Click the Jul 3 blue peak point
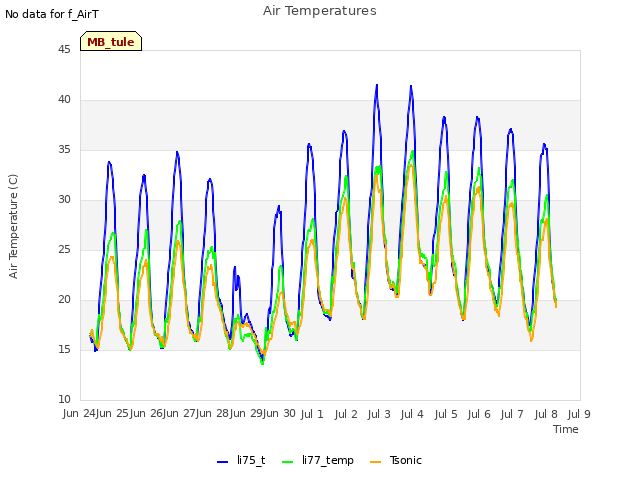The height and width of the screenshot is (480, 640). 377,85
